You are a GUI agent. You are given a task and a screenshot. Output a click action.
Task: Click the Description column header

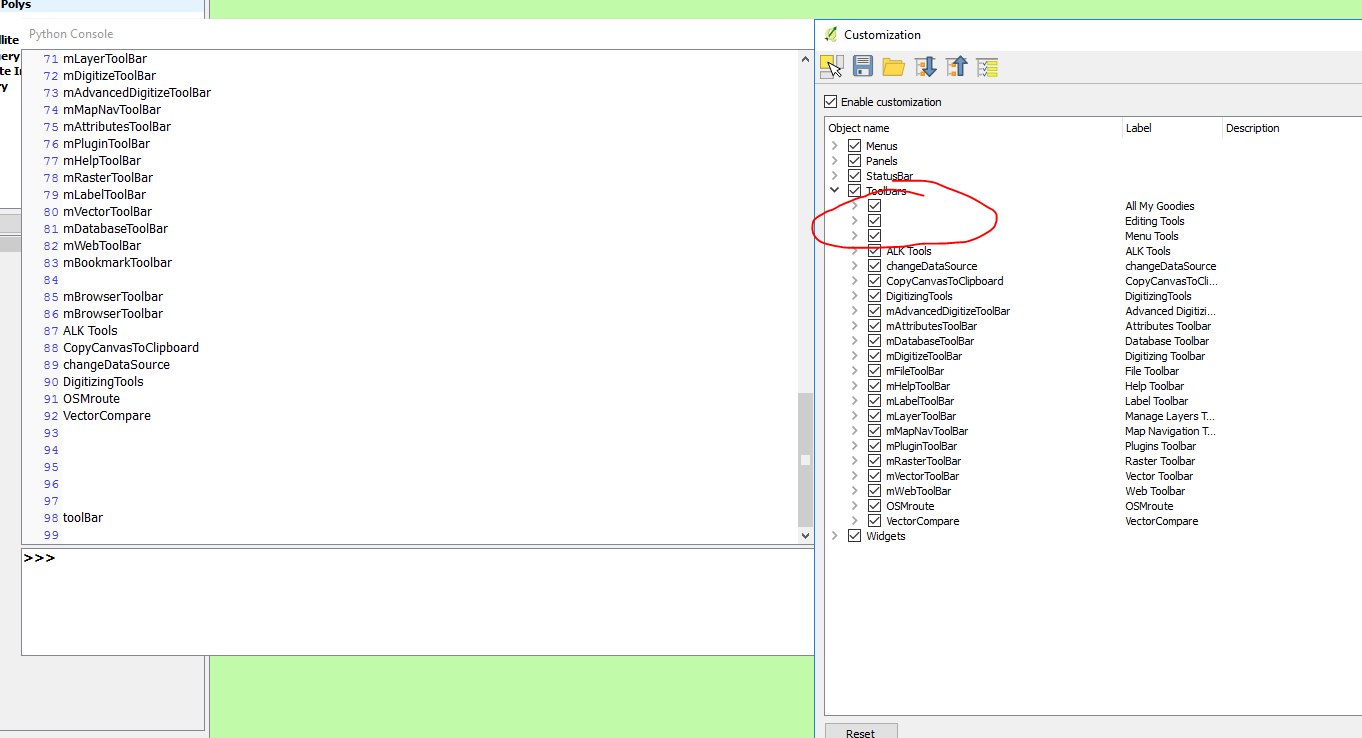(1292, 128)
